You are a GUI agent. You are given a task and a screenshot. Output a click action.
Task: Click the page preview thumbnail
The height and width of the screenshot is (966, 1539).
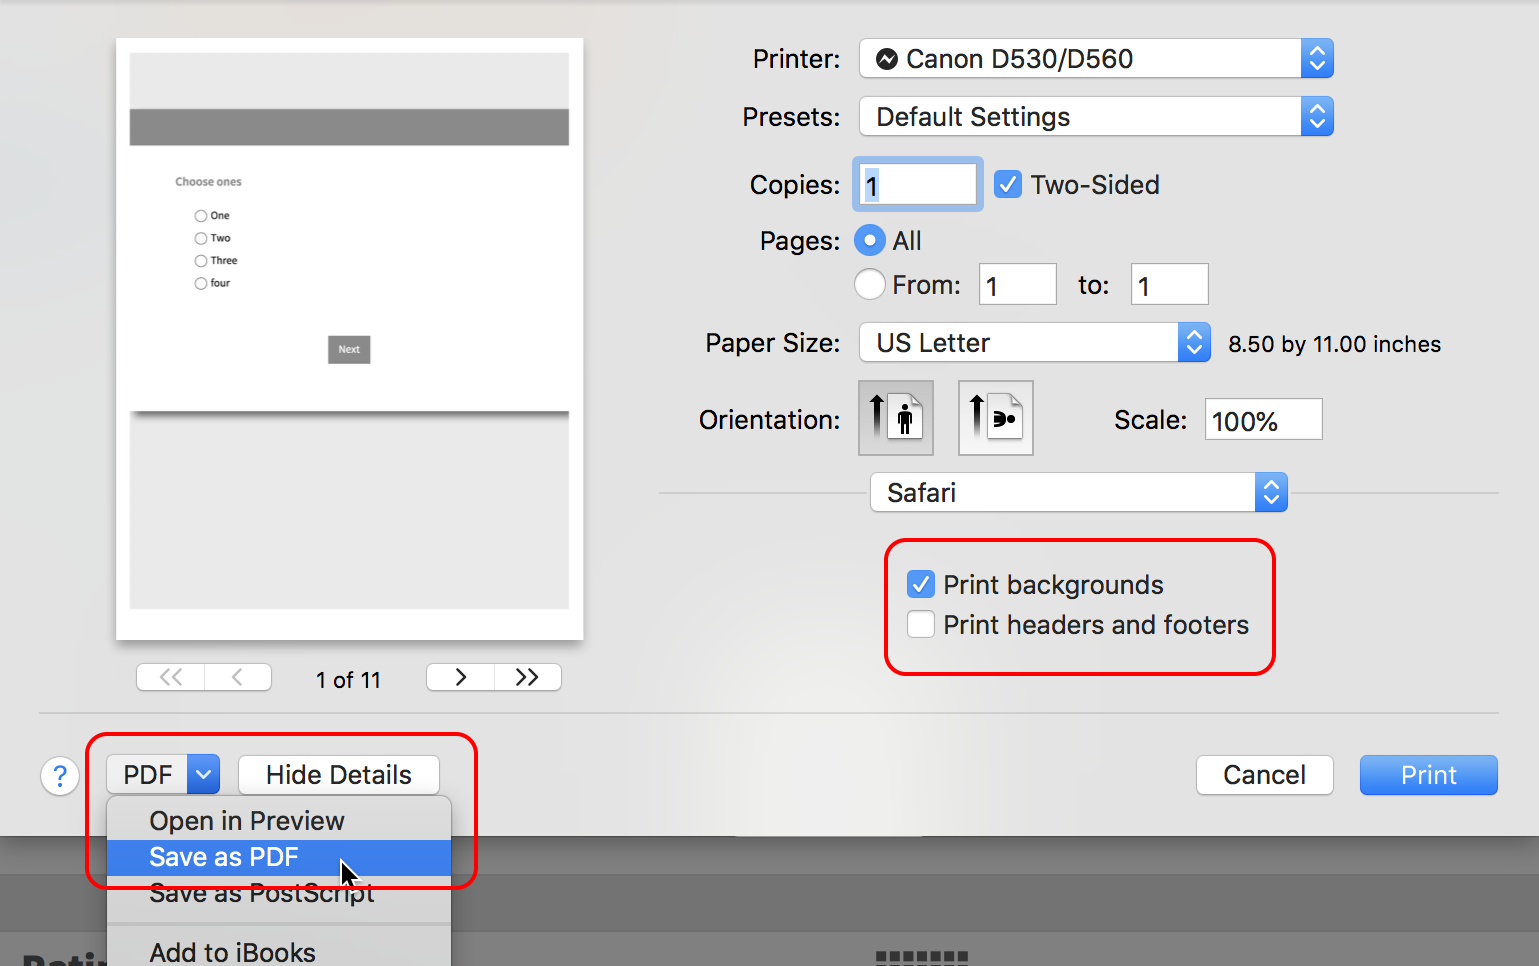[x=350, y=339]
